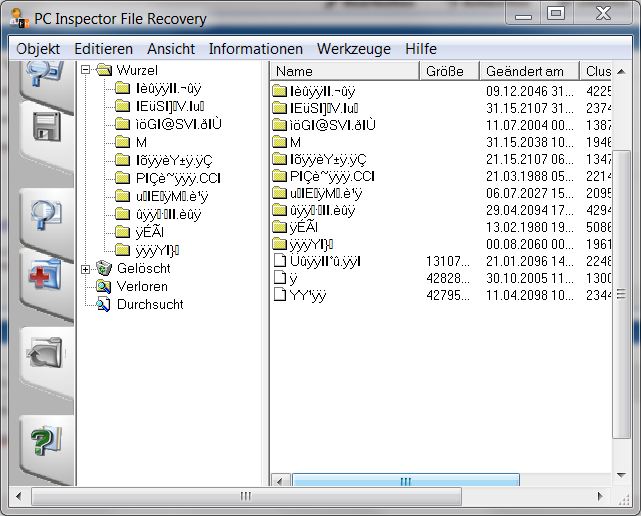Select Gelöscht in the tree

143,268
